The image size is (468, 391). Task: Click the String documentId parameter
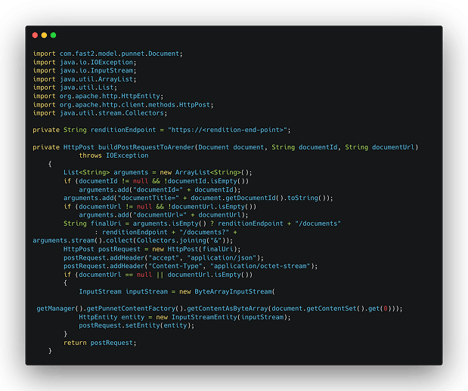pos(304,147)
